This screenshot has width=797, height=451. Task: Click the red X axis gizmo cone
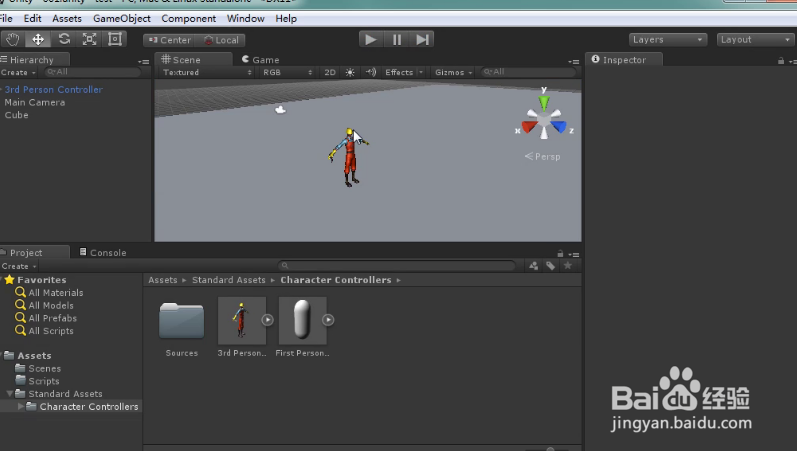529,126
